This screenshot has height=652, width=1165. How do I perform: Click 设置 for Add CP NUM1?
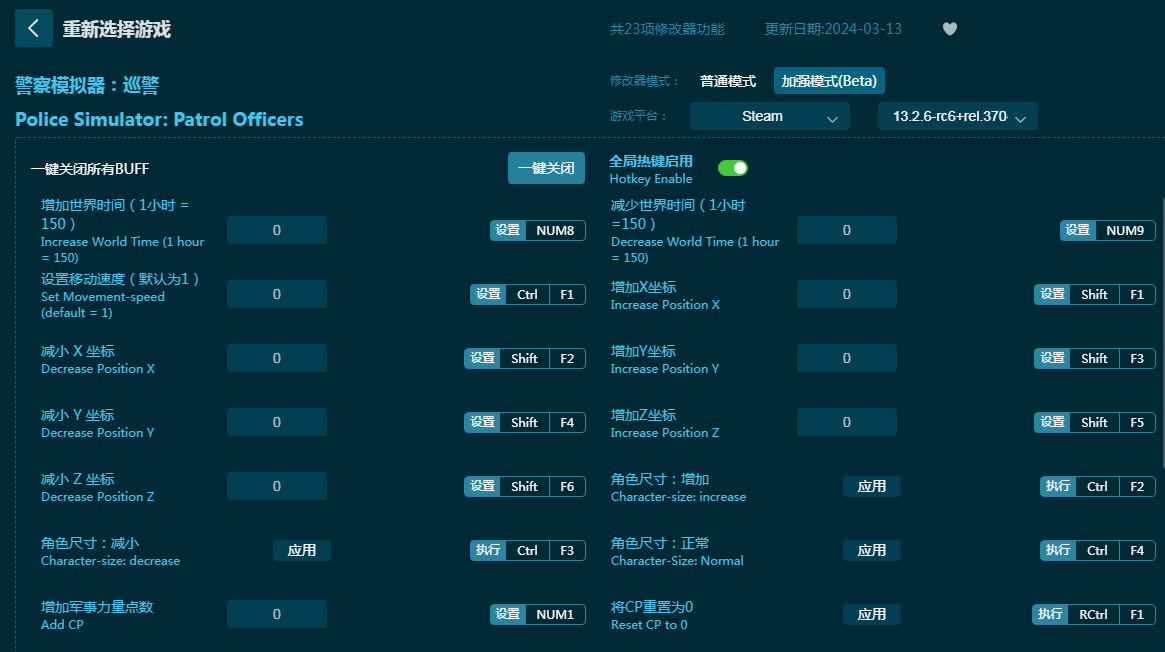[x=508, y=614]
